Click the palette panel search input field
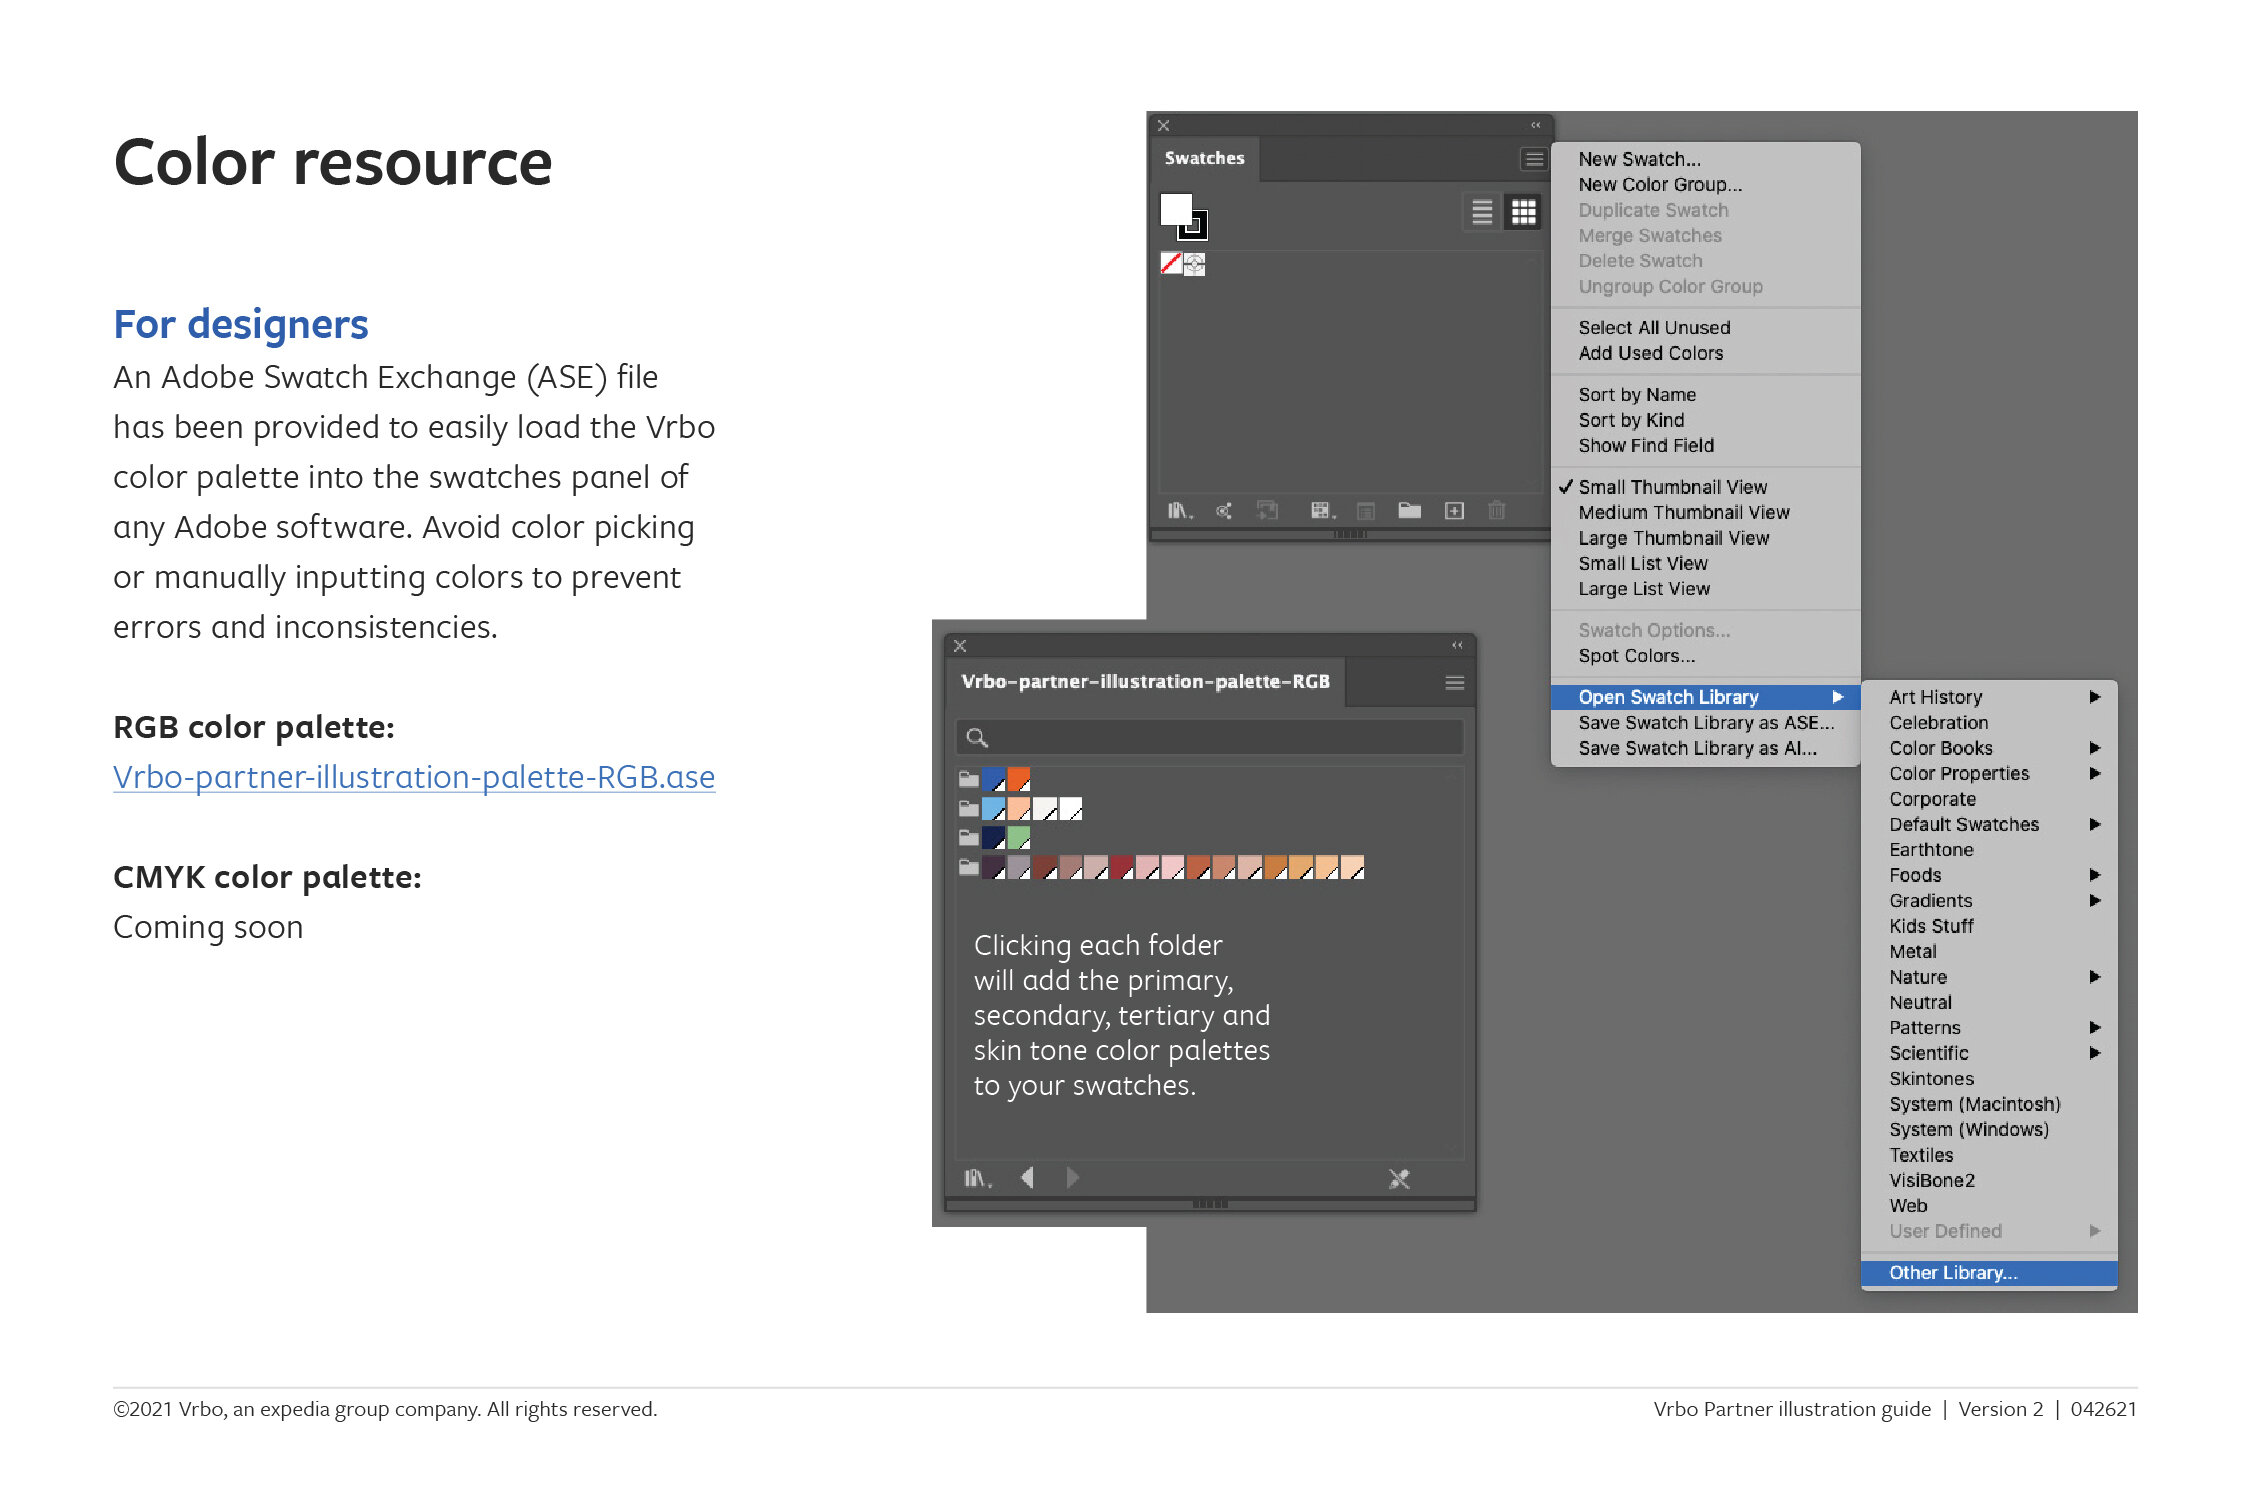 coord(1210,738)
